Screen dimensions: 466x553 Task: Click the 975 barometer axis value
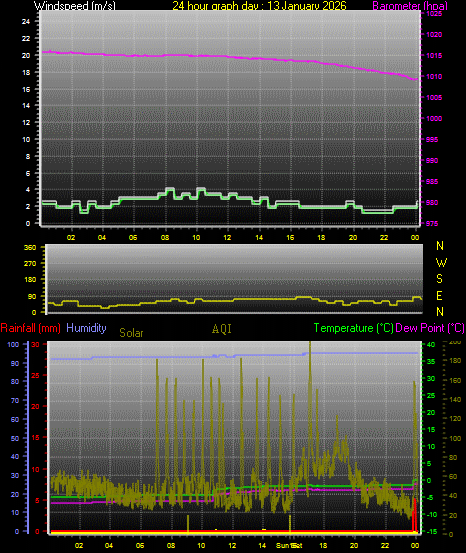(432, 224)
